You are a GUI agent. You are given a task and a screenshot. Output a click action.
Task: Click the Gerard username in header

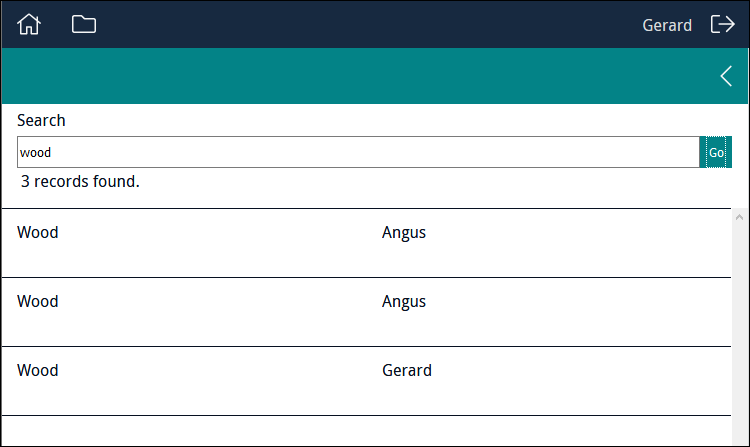667,25
